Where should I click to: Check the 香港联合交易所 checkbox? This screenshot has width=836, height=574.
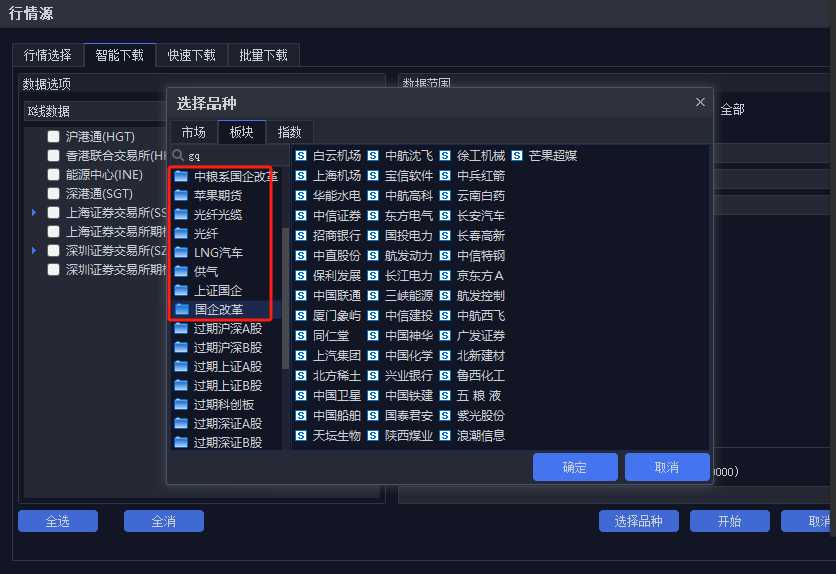[53, 156]
